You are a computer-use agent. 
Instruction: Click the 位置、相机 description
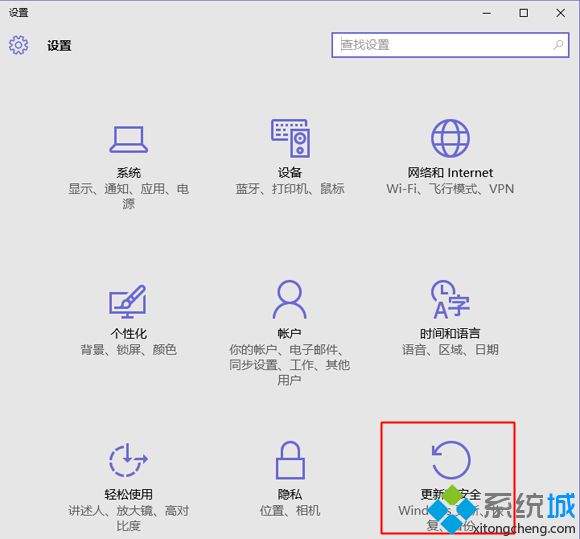pyautogui.click(x=290, y=511)
